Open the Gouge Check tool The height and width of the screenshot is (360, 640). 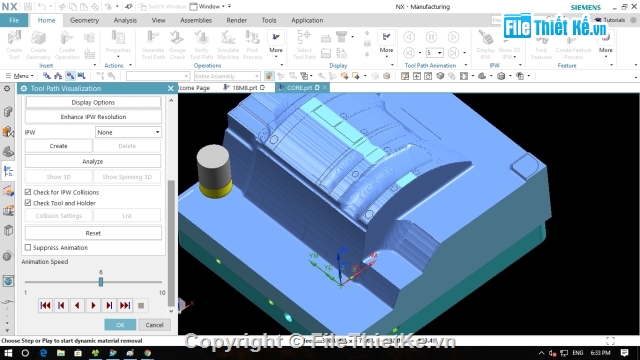click(177, 44)
